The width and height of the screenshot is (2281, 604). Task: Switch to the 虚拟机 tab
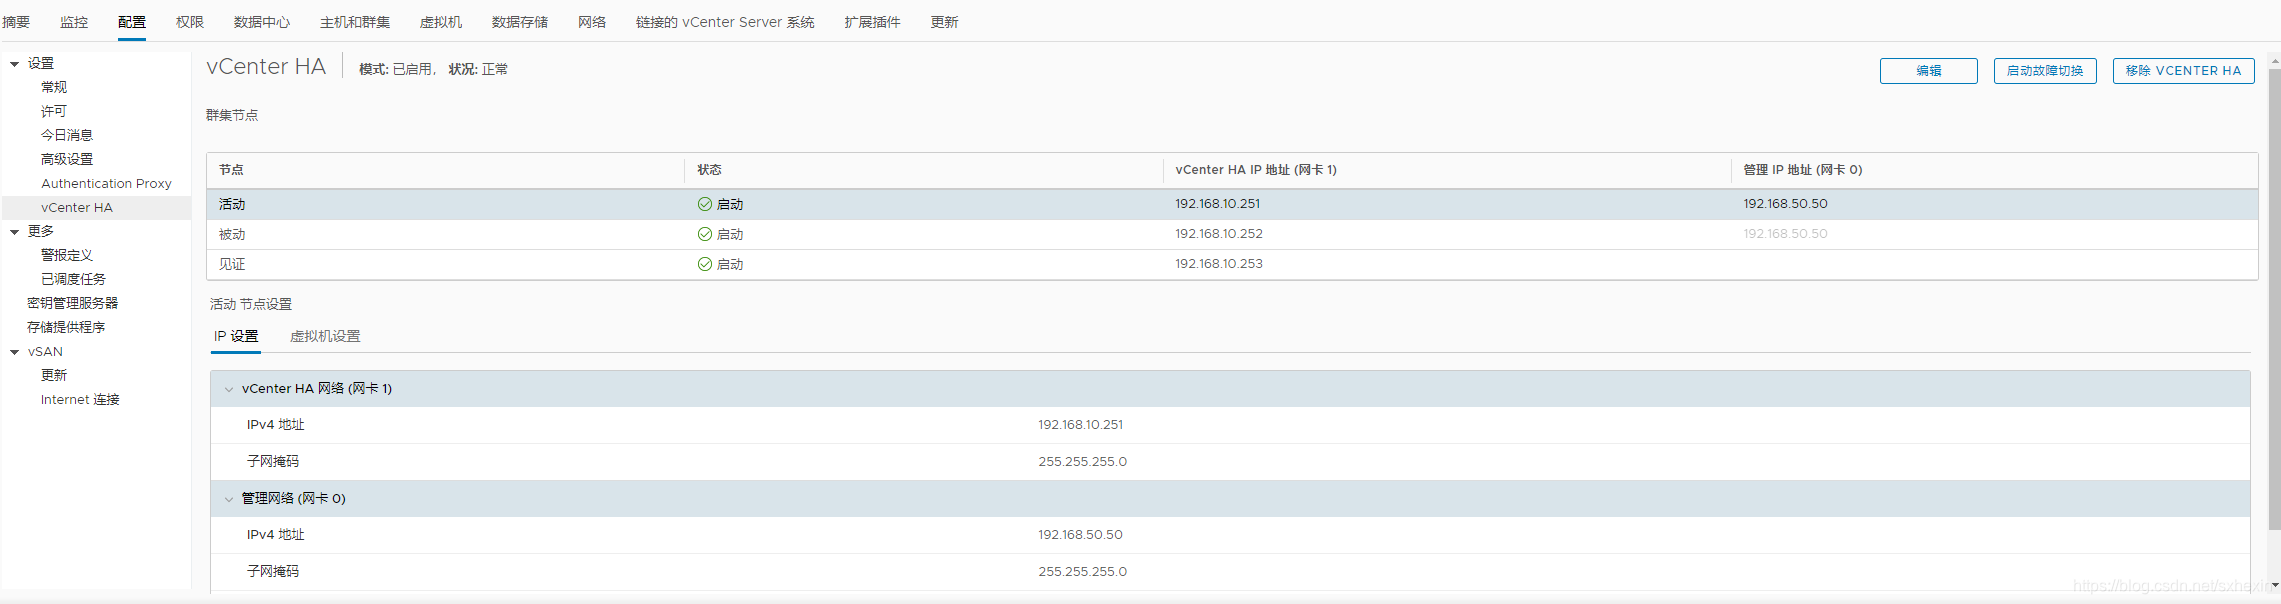click(x=441, y=22)
